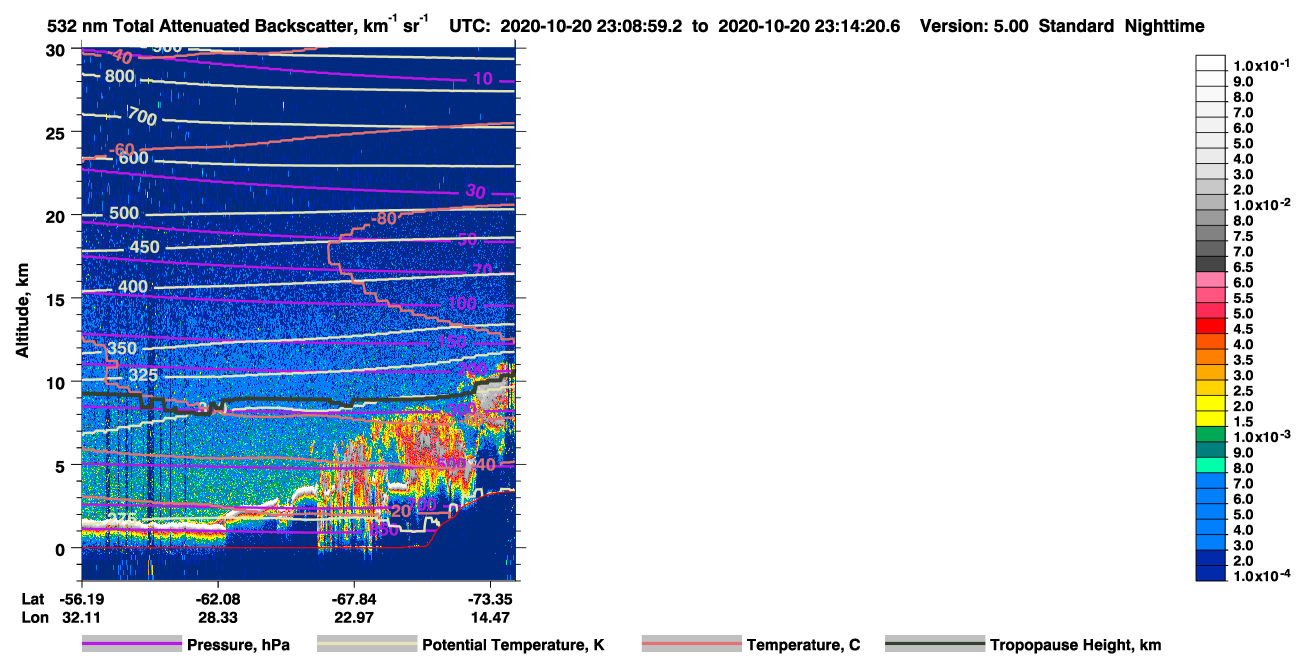Screen dimensions: 1300x667
Task: Click the 6.5 color scale label
Action: [1244, 267]
